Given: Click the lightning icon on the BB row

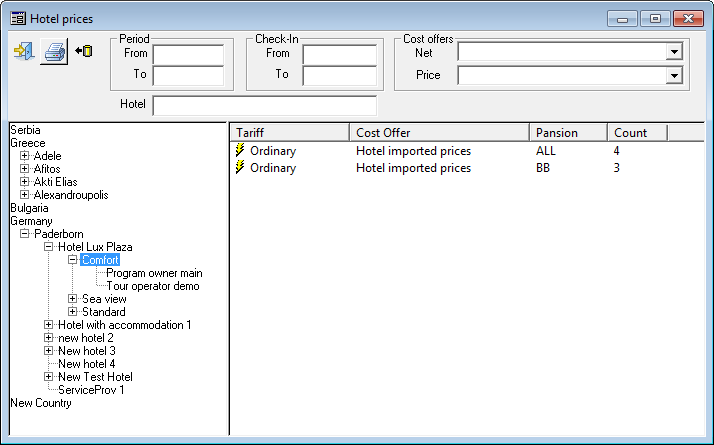Looking at the screenshot, I should tap(240, 168).
